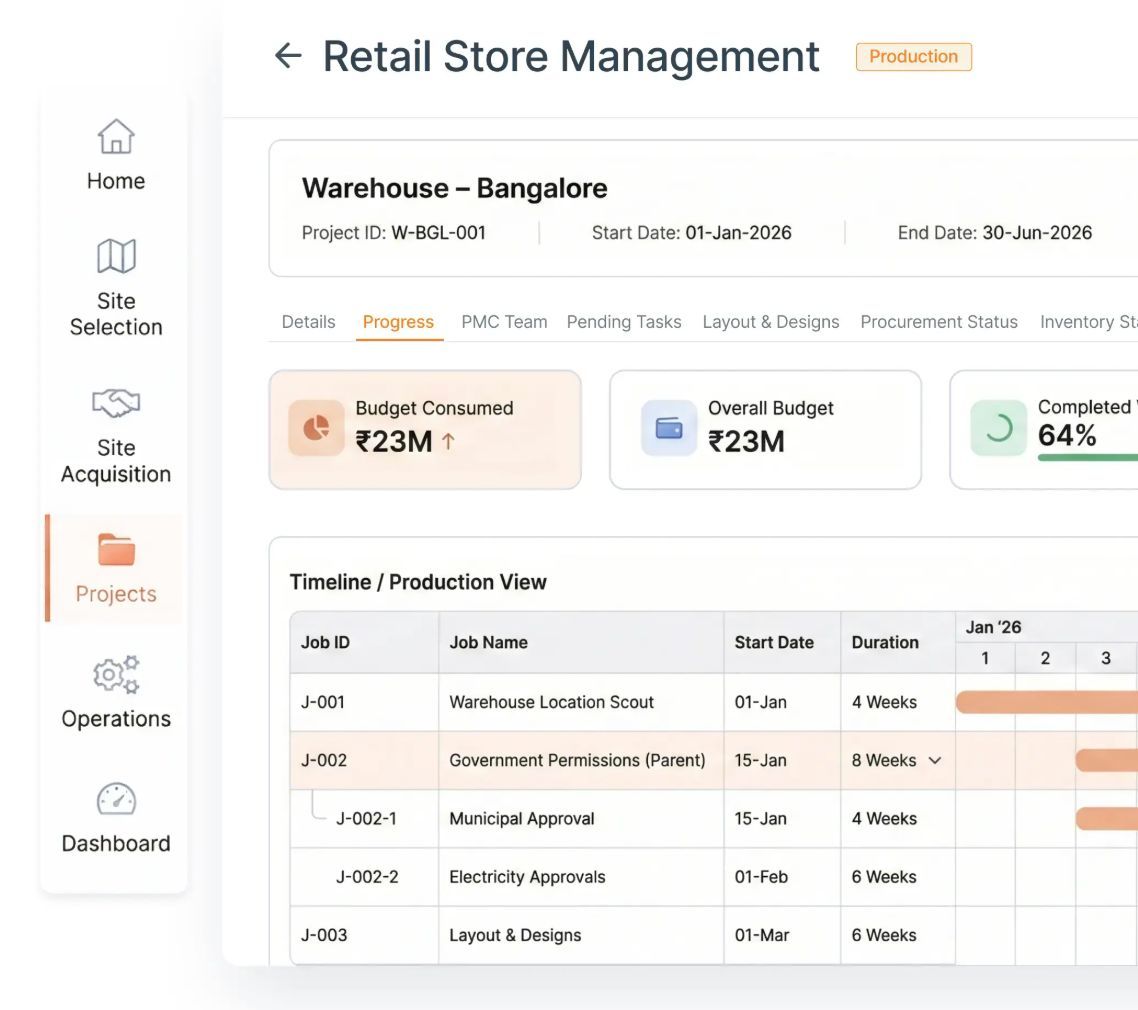The height and width of the screenshot is (1010, 1138).
Task: Click the End Date 30-Jun-2026 text
Action: coord(994,233)
